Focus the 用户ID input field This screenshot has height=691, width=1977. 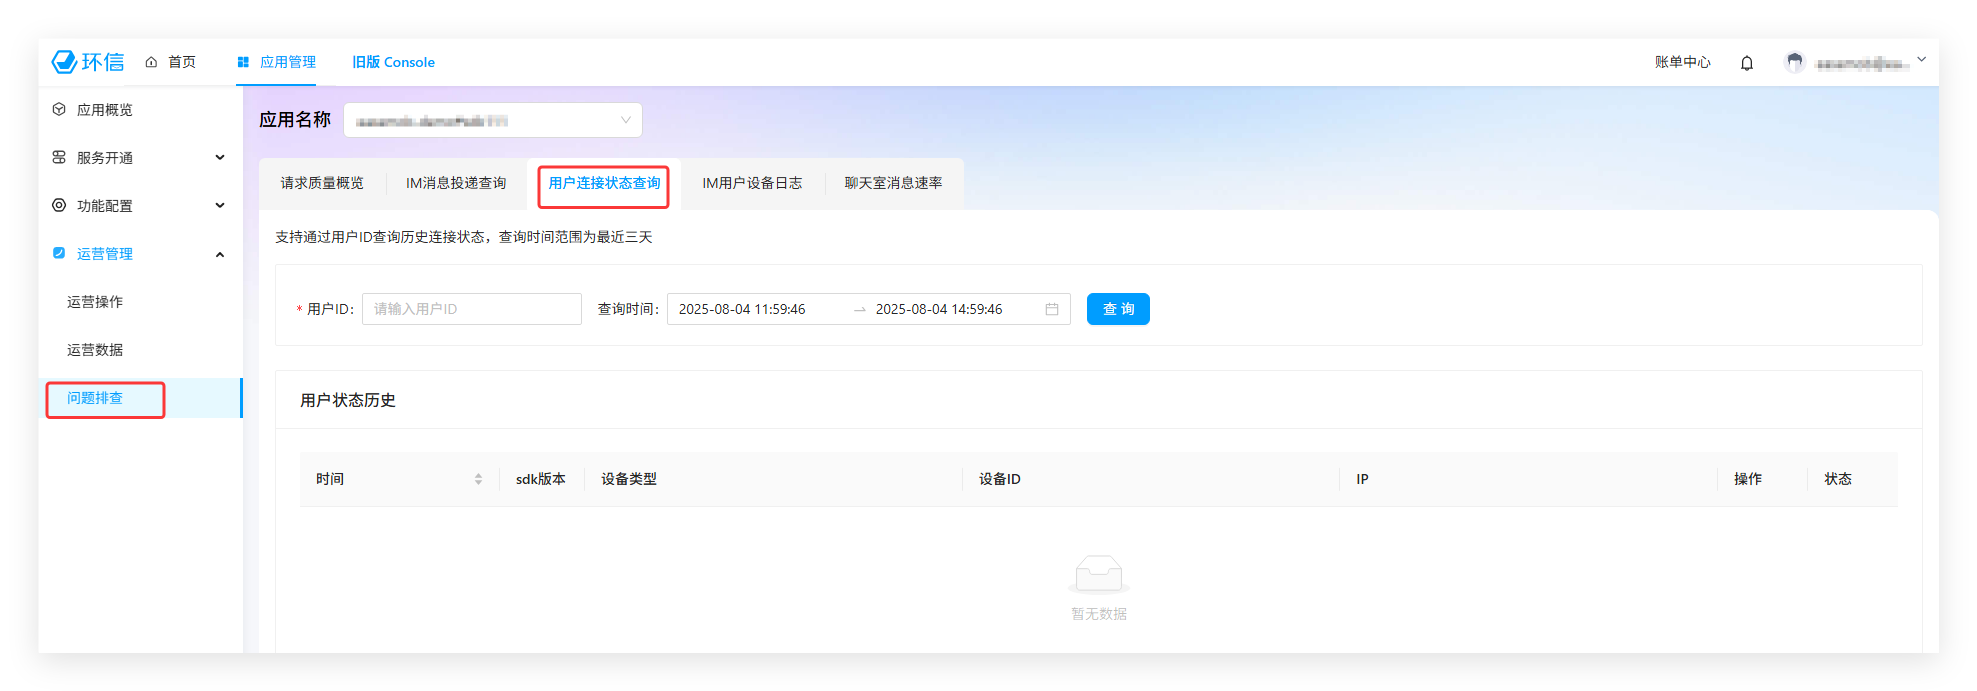471,309
